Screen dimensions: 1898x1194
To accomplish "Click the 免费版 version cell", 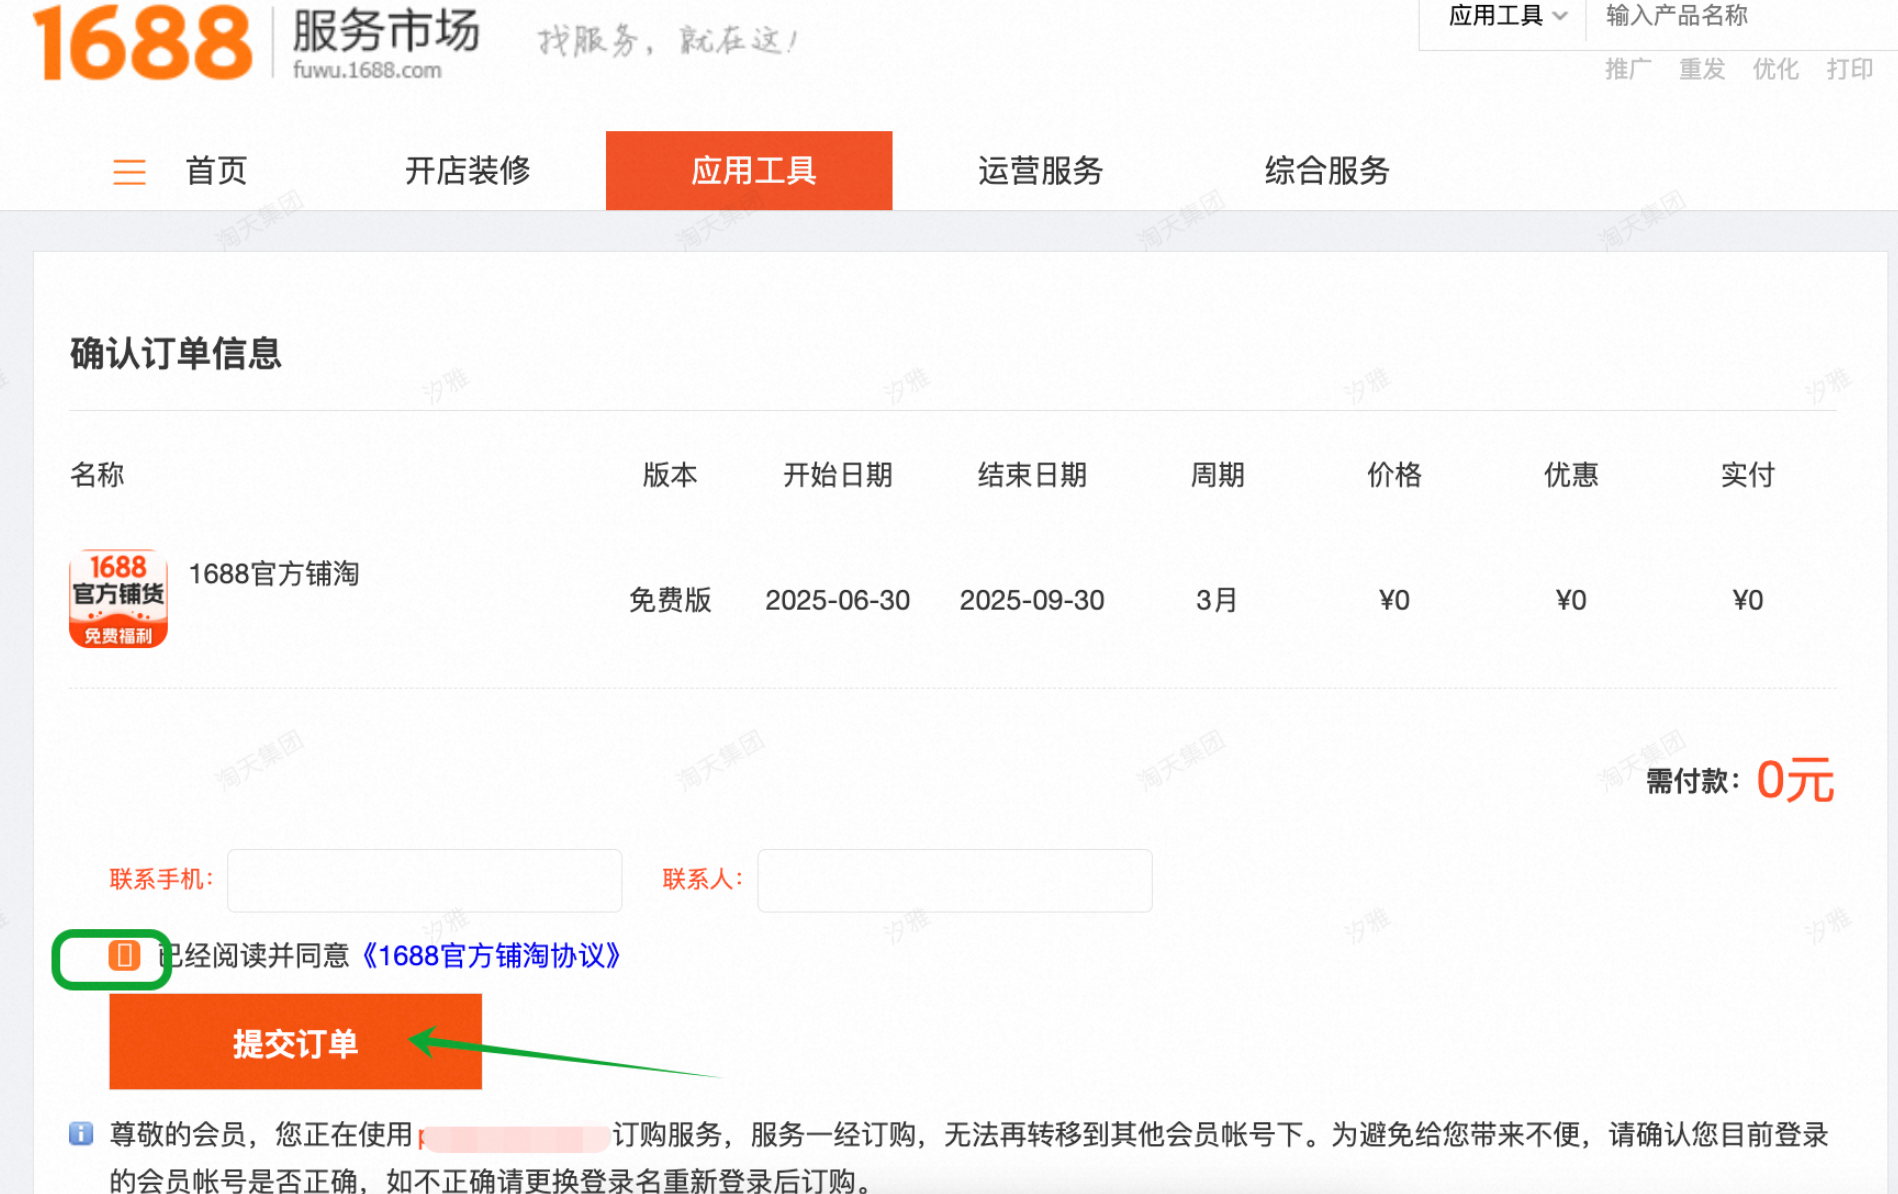I will click(670, 600).
